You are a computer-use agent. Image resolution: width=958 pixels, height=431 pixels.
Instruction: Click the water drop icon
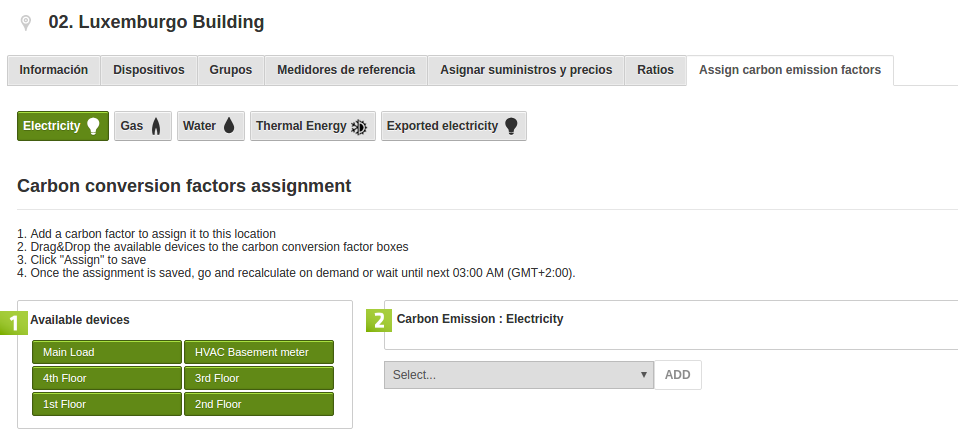[229, 126]
